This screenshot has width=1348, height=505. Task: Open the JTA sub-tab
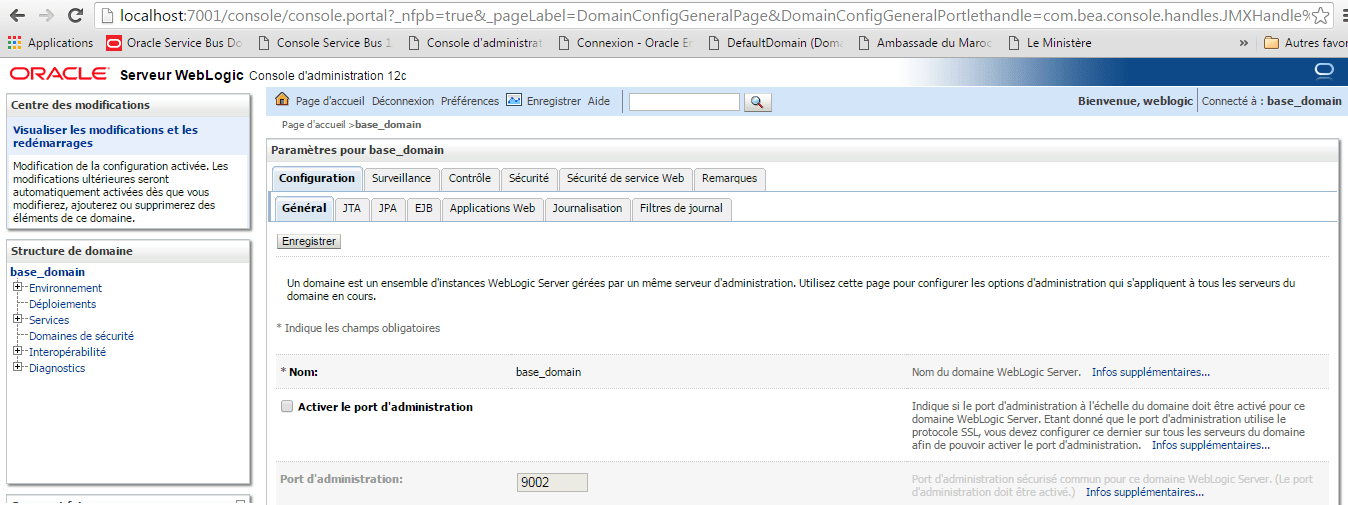pos(351,208)
